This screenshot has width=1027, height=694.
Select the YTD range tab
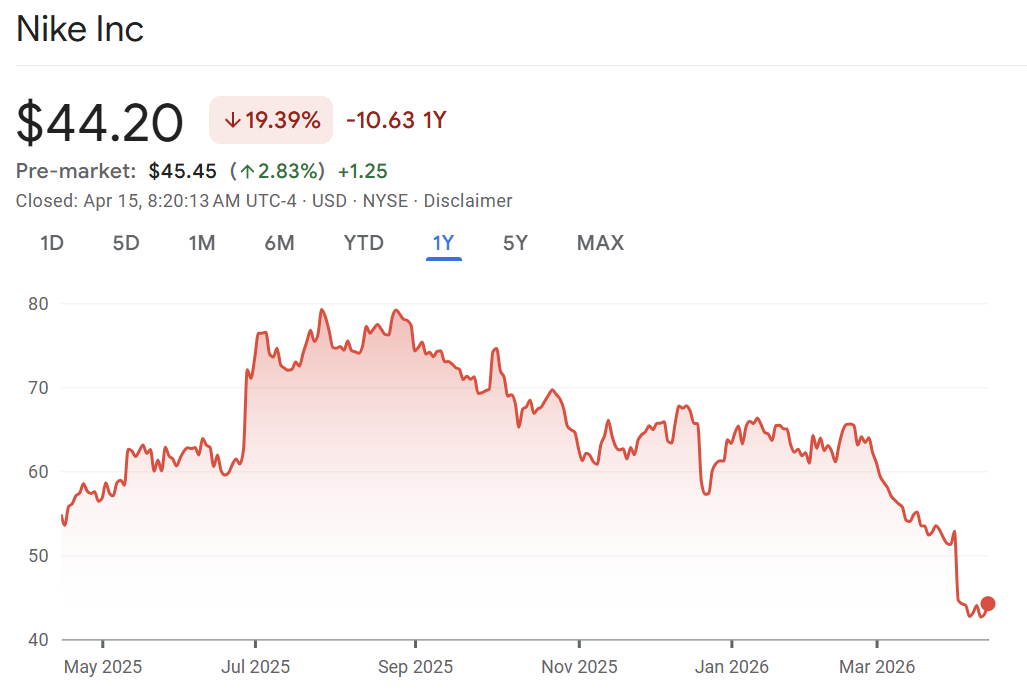point(364,243)
